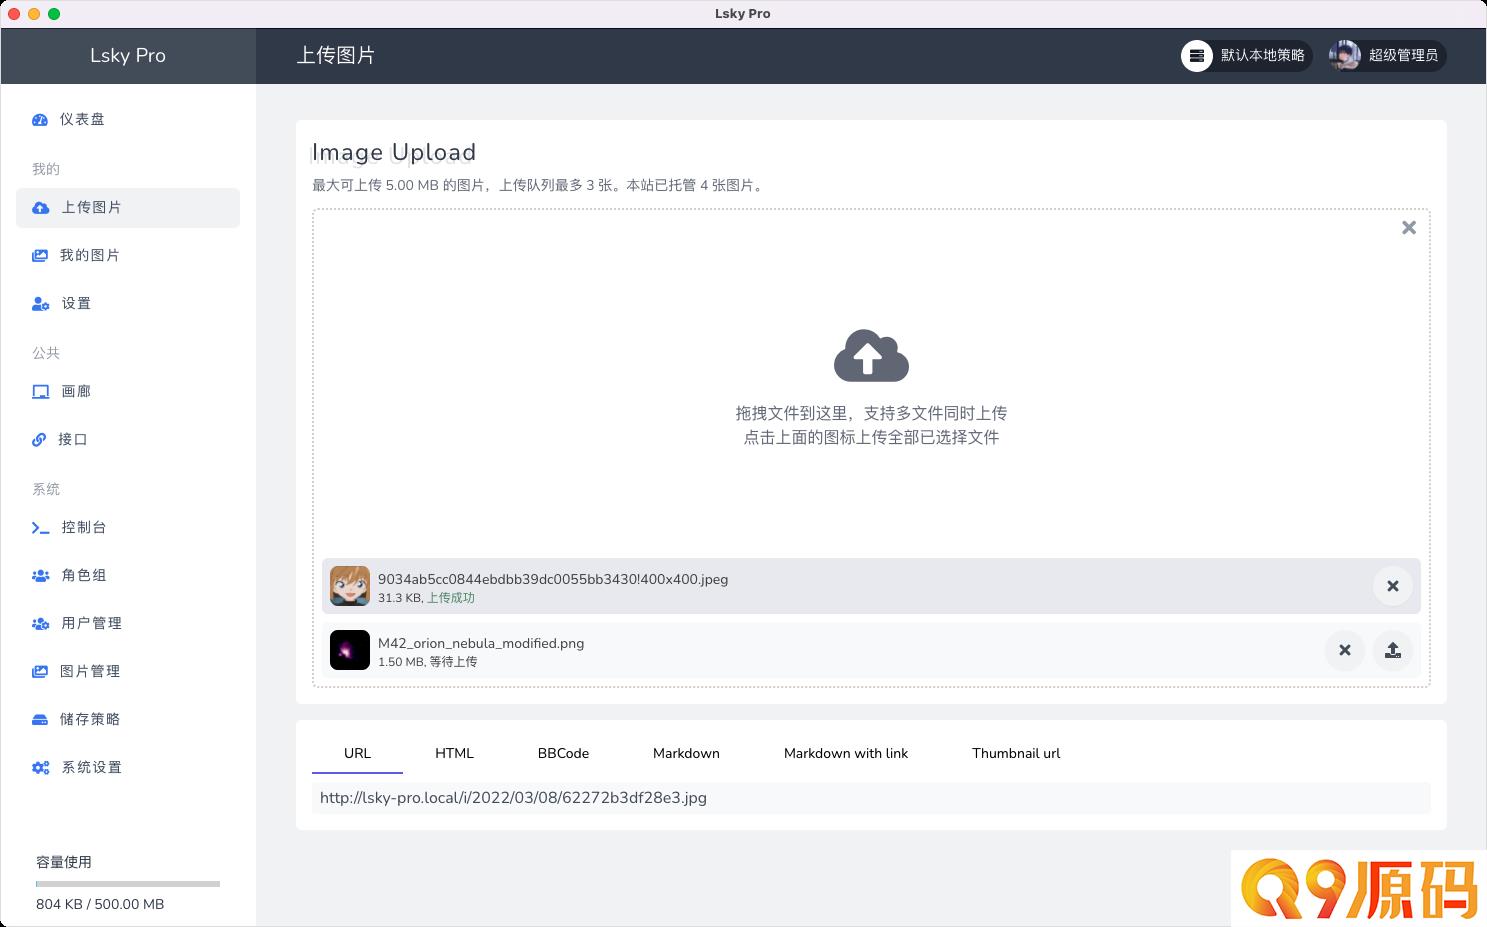
Task: Click the anime avatar file thumbnail
Action: [x=350, y=586]
